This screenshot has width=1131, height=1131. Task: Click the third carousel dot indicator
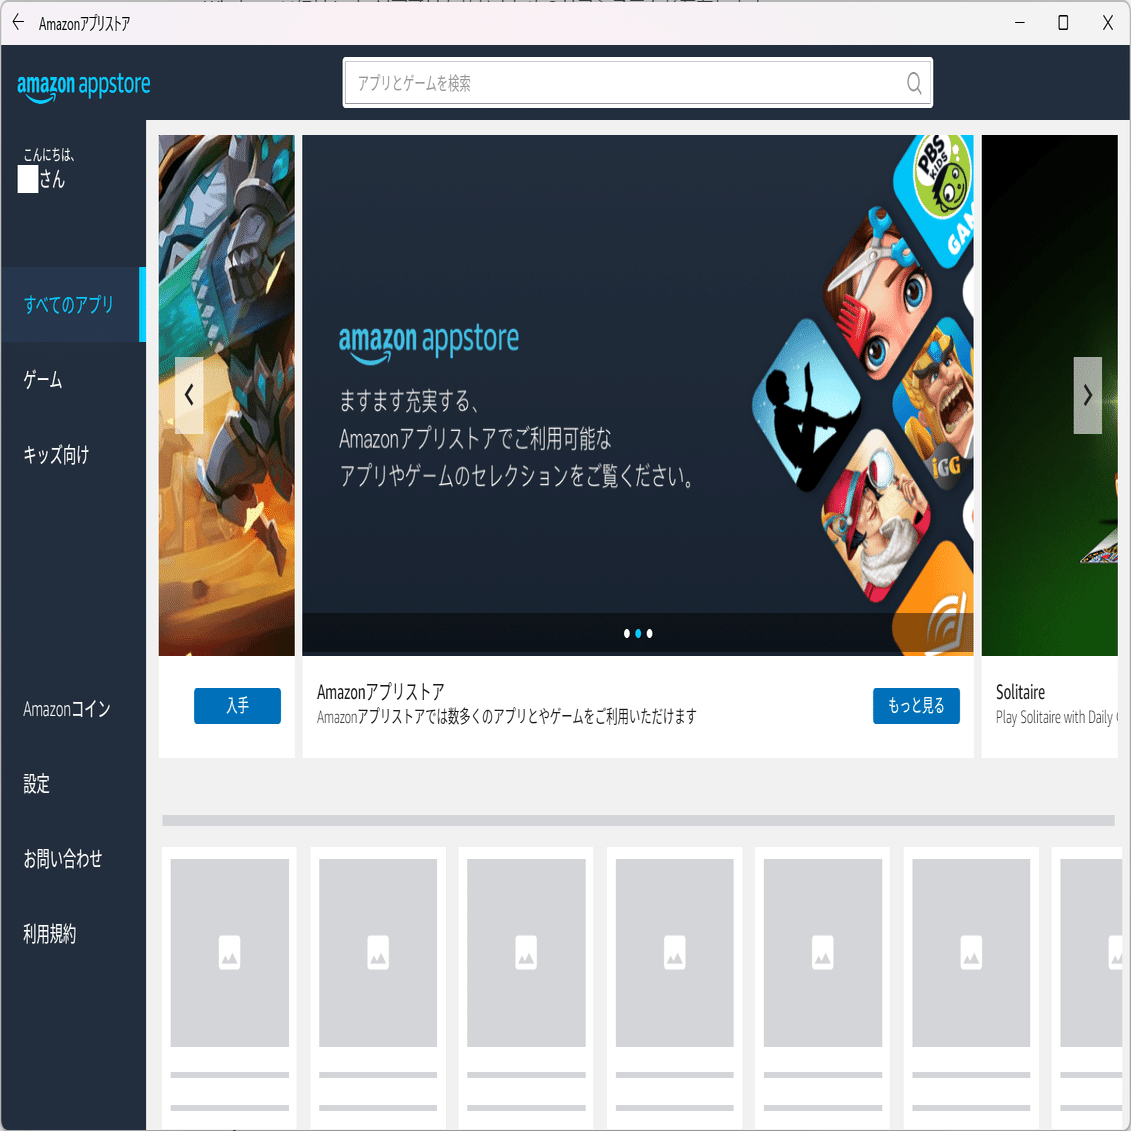(x=649, y=633)
